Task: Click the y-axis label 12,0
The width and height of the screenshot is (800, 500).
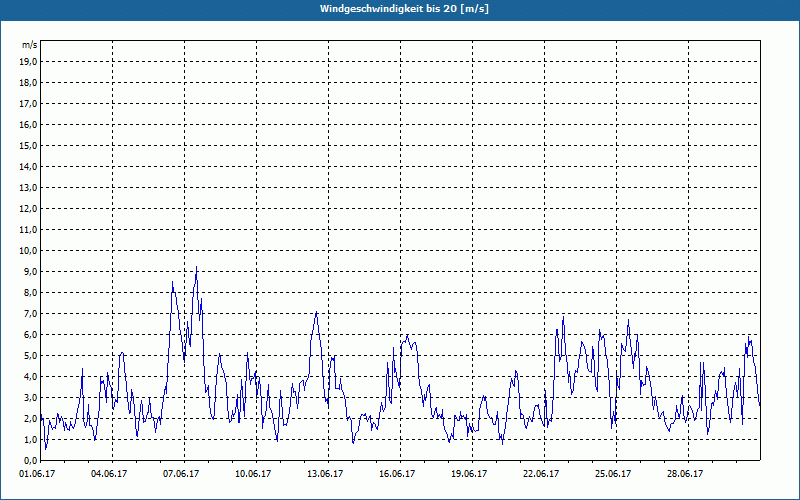Action: coord(28,209)
